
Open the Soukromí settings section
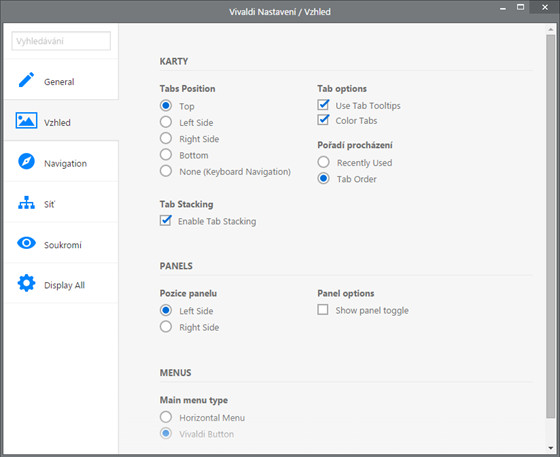click(x=61, y=243)
